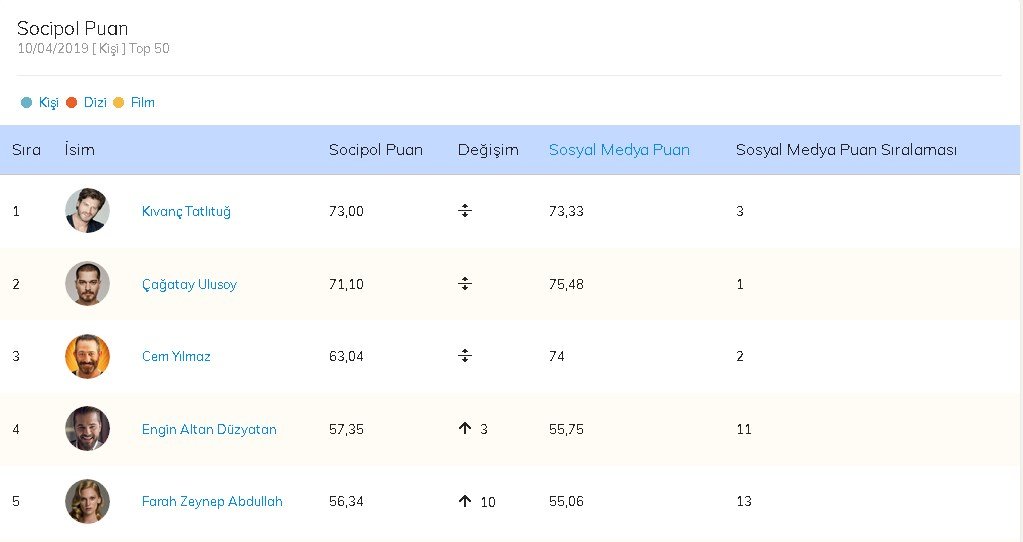This screenshot has height=542, width=1023.
Task: Click Sosyal Medya Puan Sıralaması header
Action: tap(846, 150)
